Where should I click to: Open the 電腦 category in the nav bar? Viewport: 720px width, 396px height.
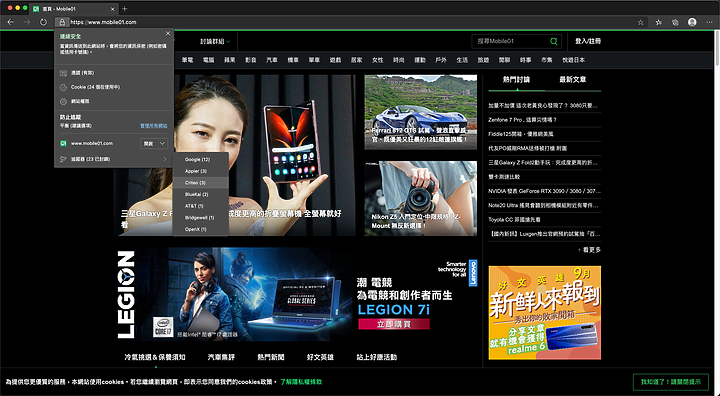point(208,60)
